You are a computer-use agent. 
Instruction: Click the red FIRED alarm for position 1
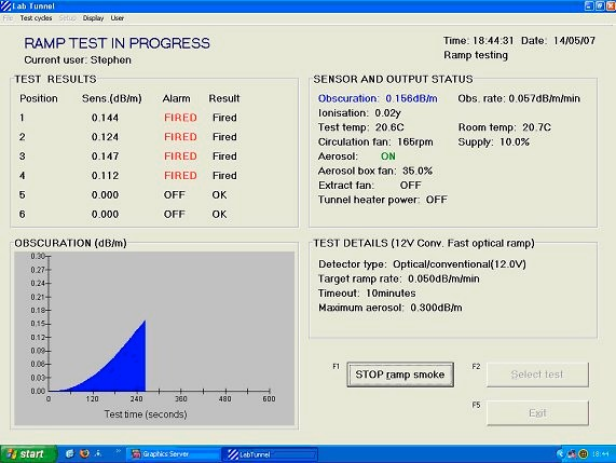click(x=180, y=118)
